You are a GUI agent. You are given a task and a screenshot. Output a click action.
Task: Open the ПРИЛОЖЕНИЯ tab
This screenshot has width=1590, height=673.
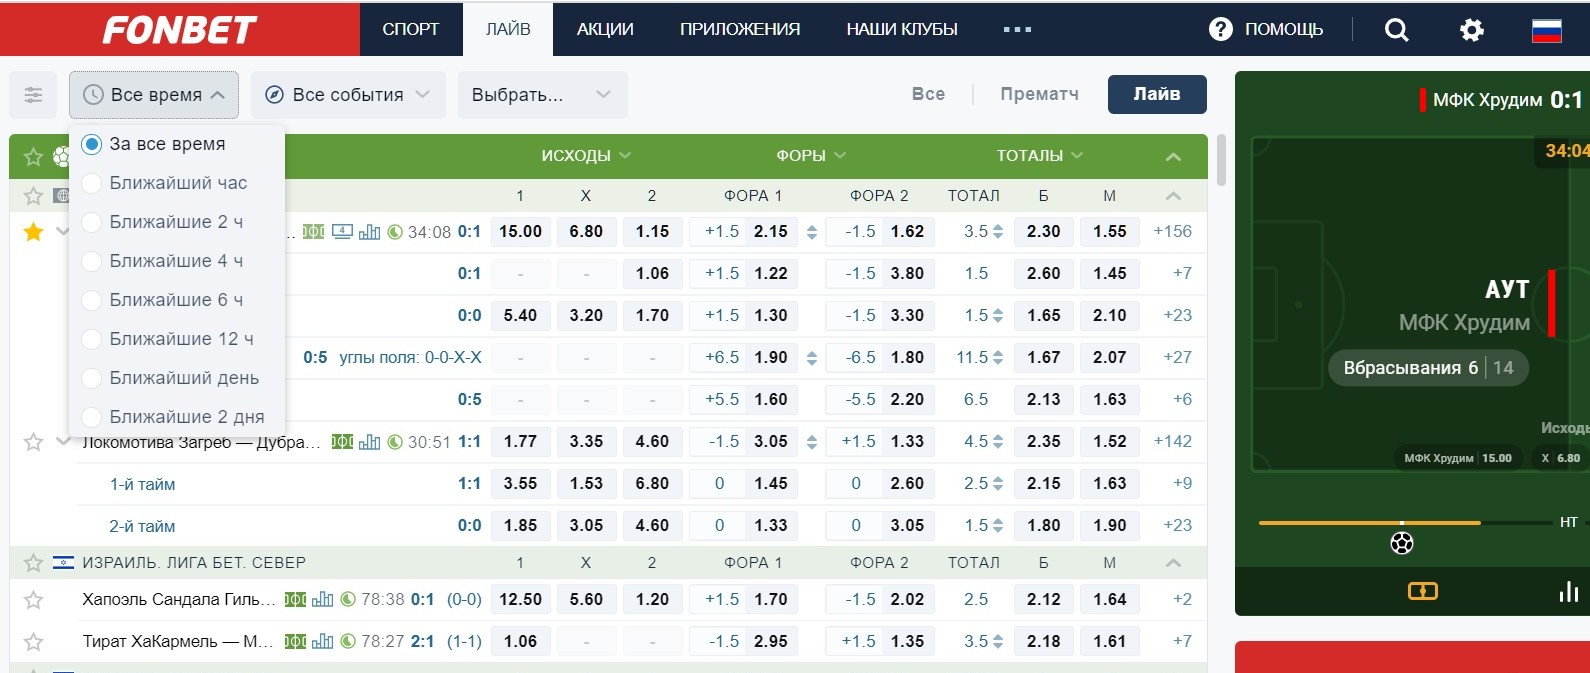coord(740,29)
